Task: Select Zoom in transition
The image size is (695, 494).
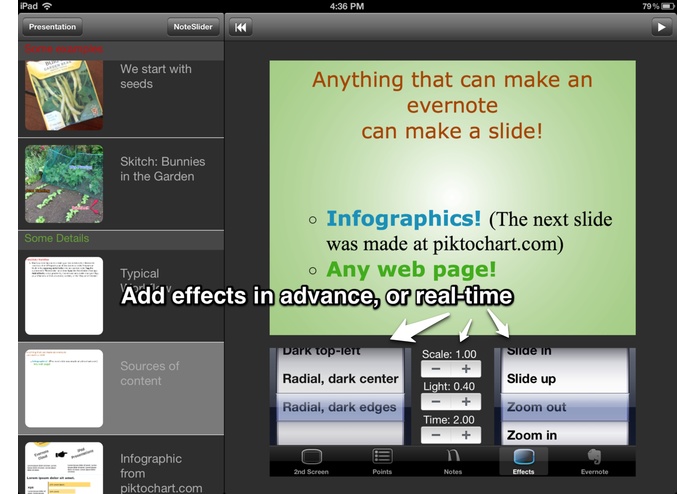Action: click(x=565, y=434)
